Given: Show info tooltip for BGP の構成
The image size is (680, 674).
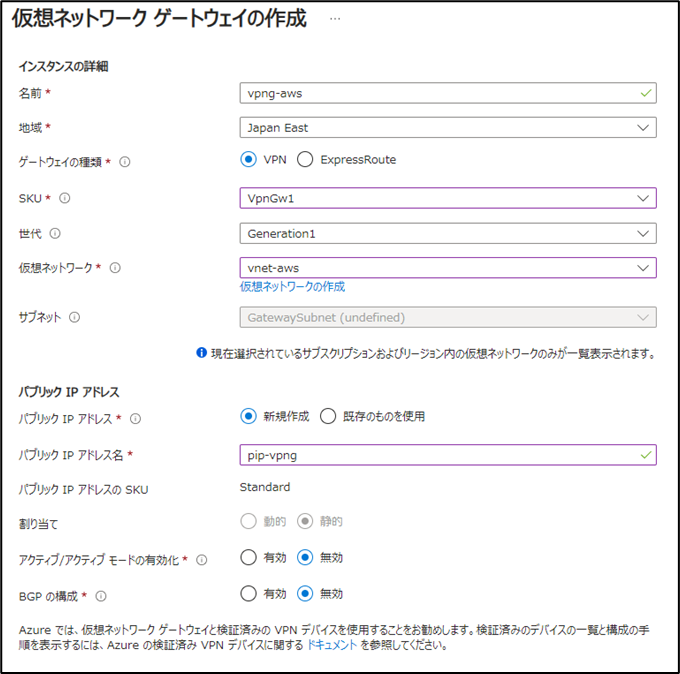Looking at the screenshot, I should pyautogui.click(x=101, y=596).
